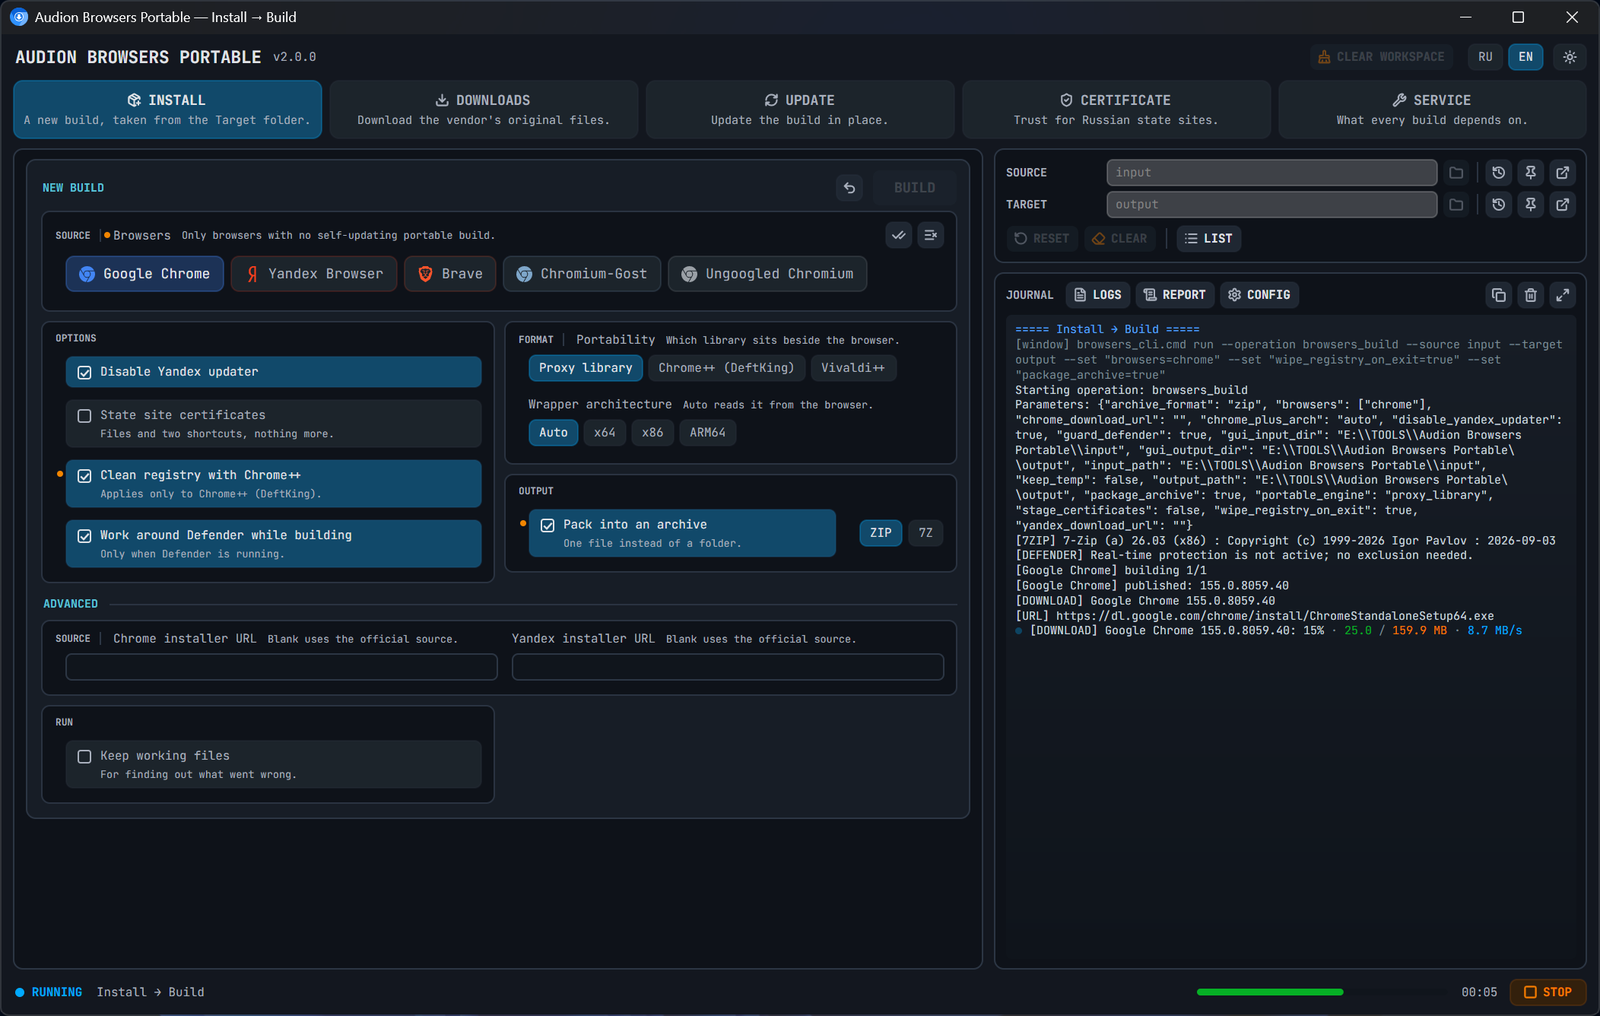Open the CERTIFICATE tab
1600x1016 pixels.
(1116, 109)
